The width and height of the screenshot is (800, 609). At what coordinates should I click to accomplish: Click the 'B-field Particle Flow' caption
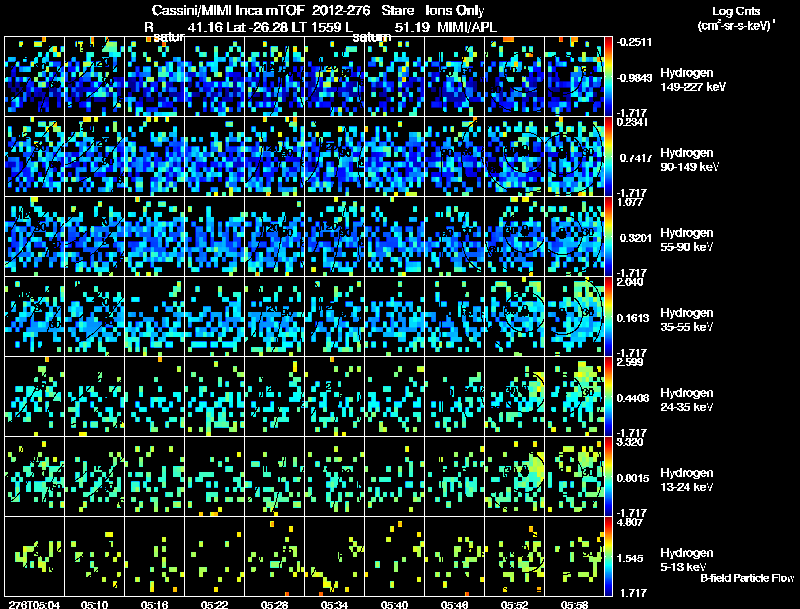pos(747,578)
